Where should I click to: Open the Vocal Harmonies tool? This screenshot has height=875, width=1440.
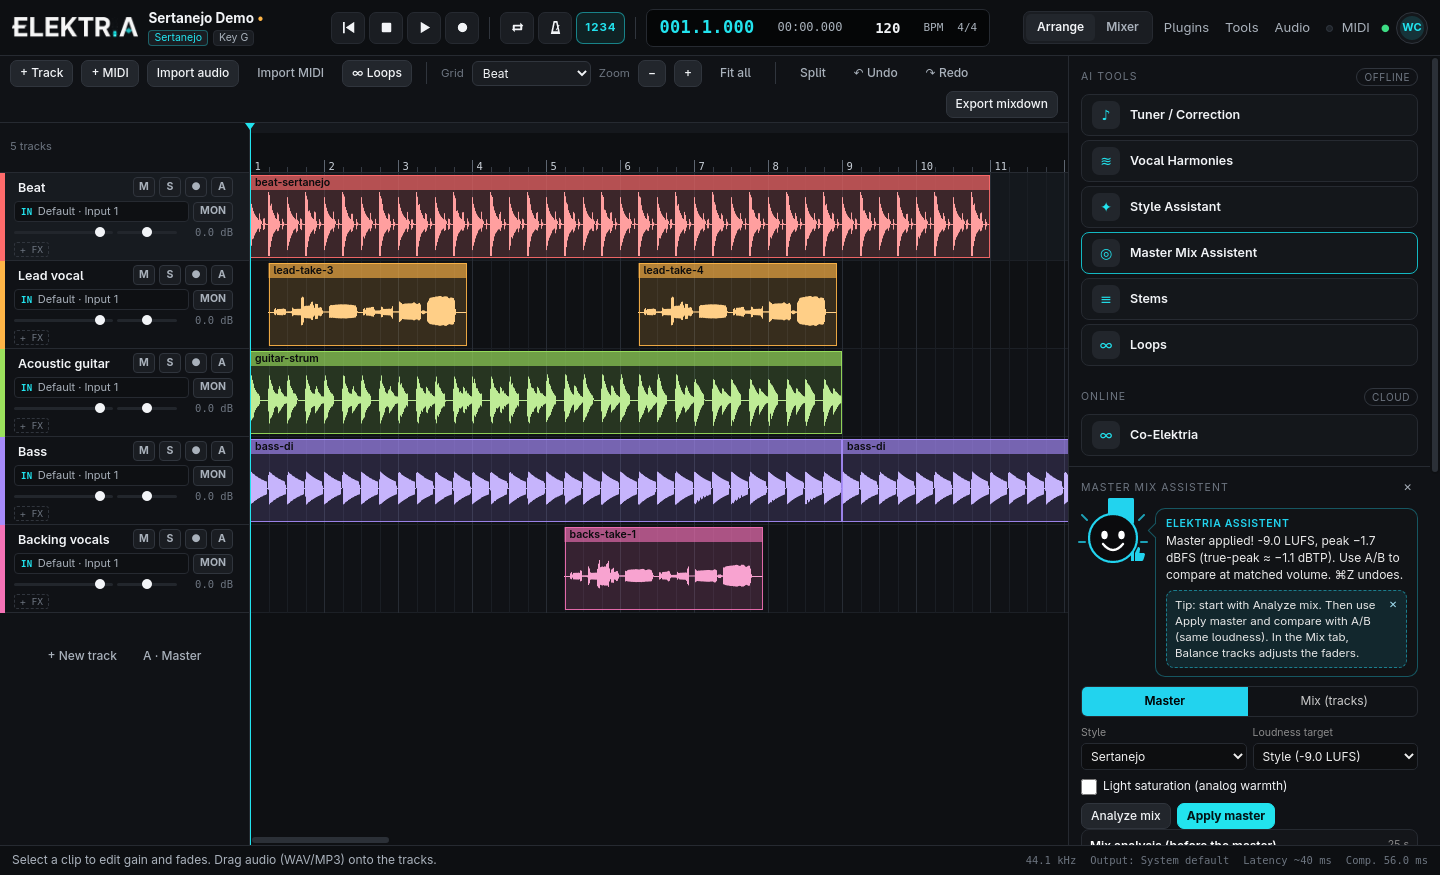[x=1249, y=161]
